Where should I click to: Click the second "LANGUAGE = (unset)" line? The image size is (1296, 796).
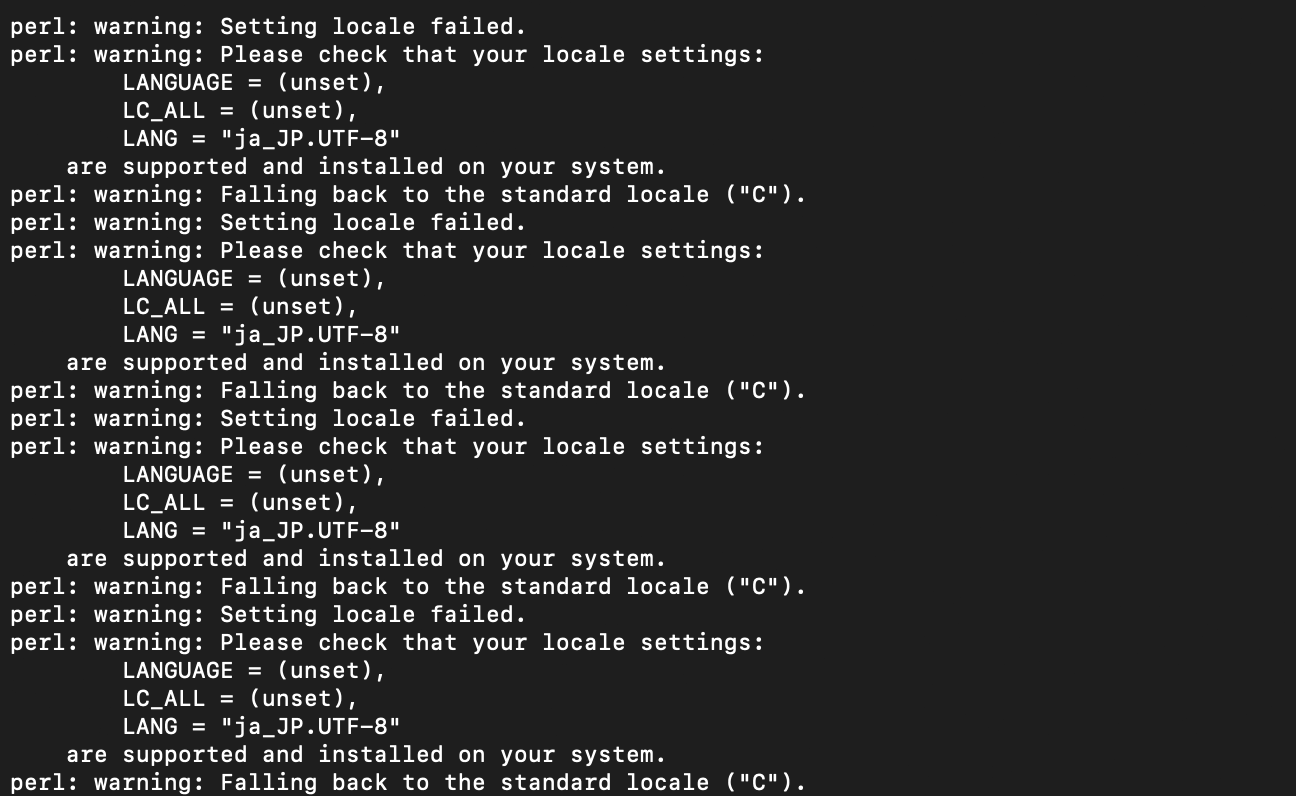pos(254,279)
